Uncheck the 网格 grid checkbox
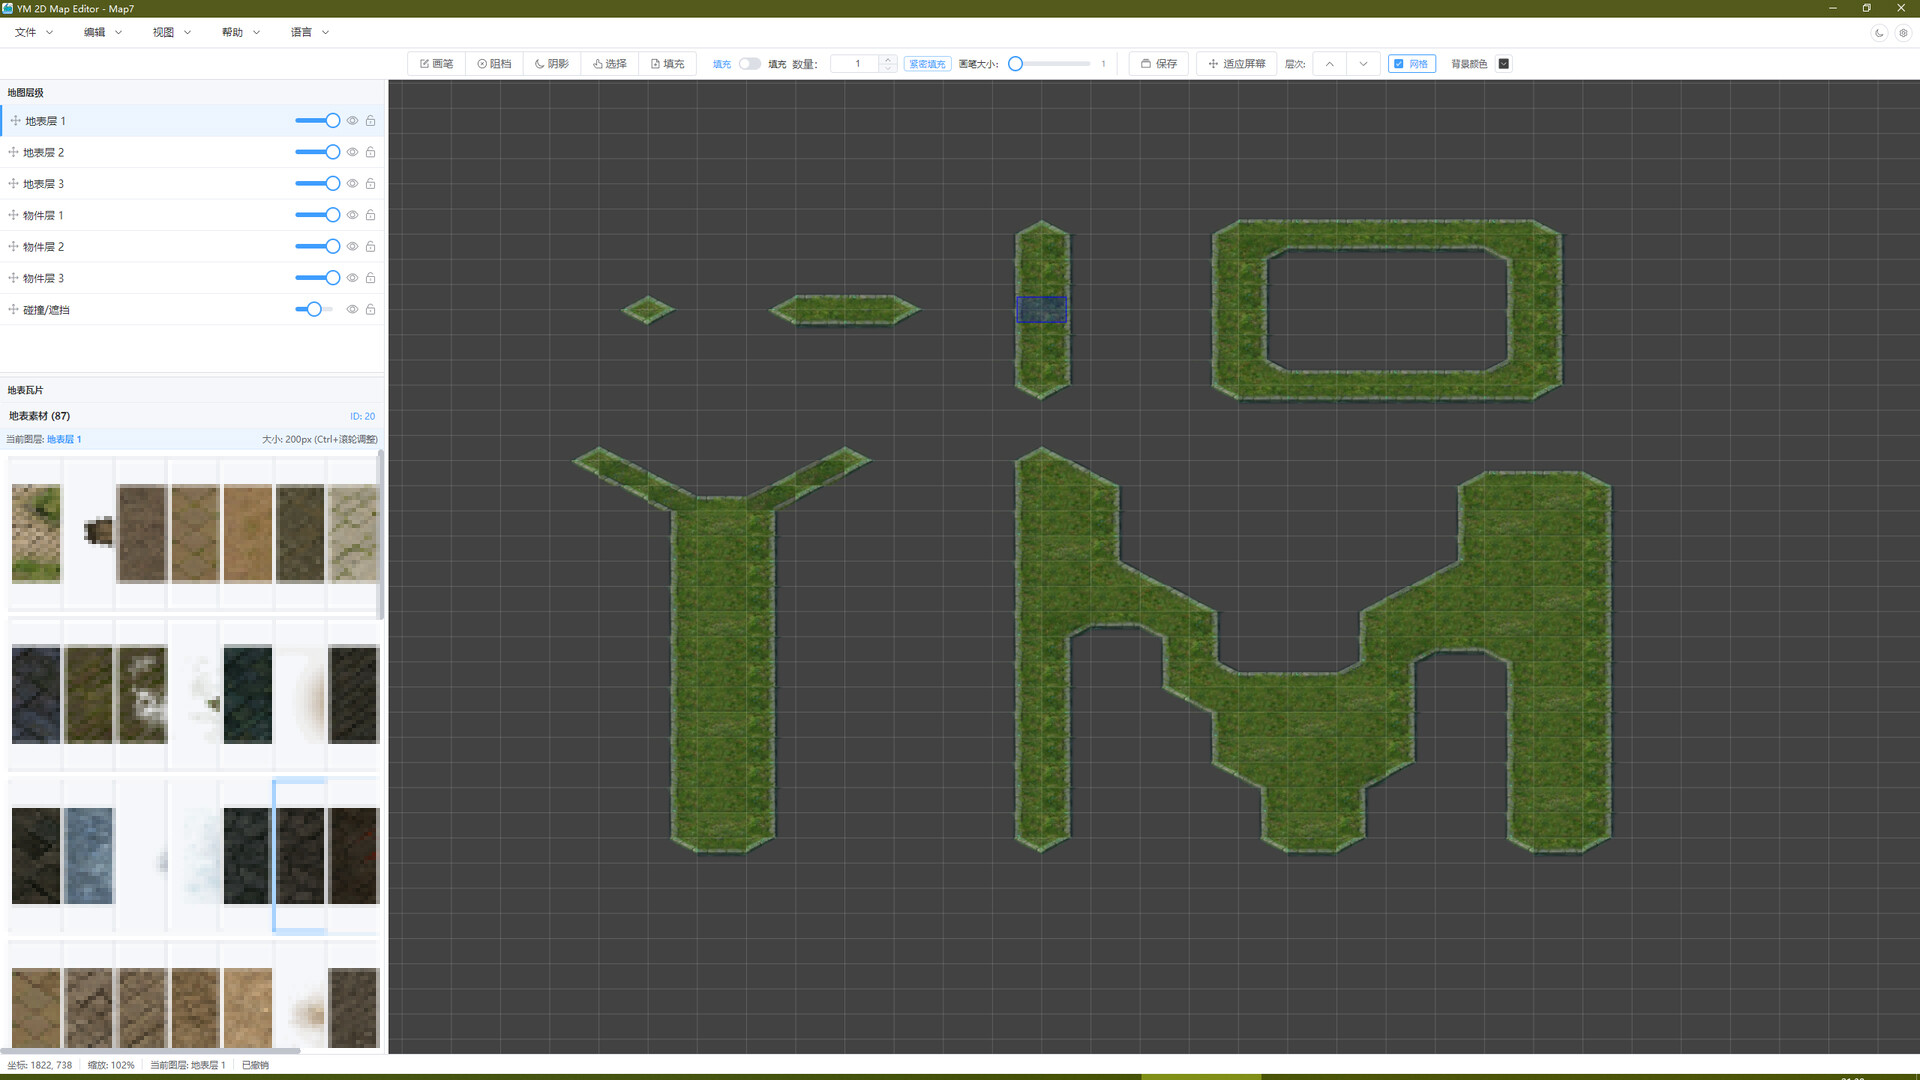Image resolution: width=1920 pixels, height=1080 pixels. 1399,64
